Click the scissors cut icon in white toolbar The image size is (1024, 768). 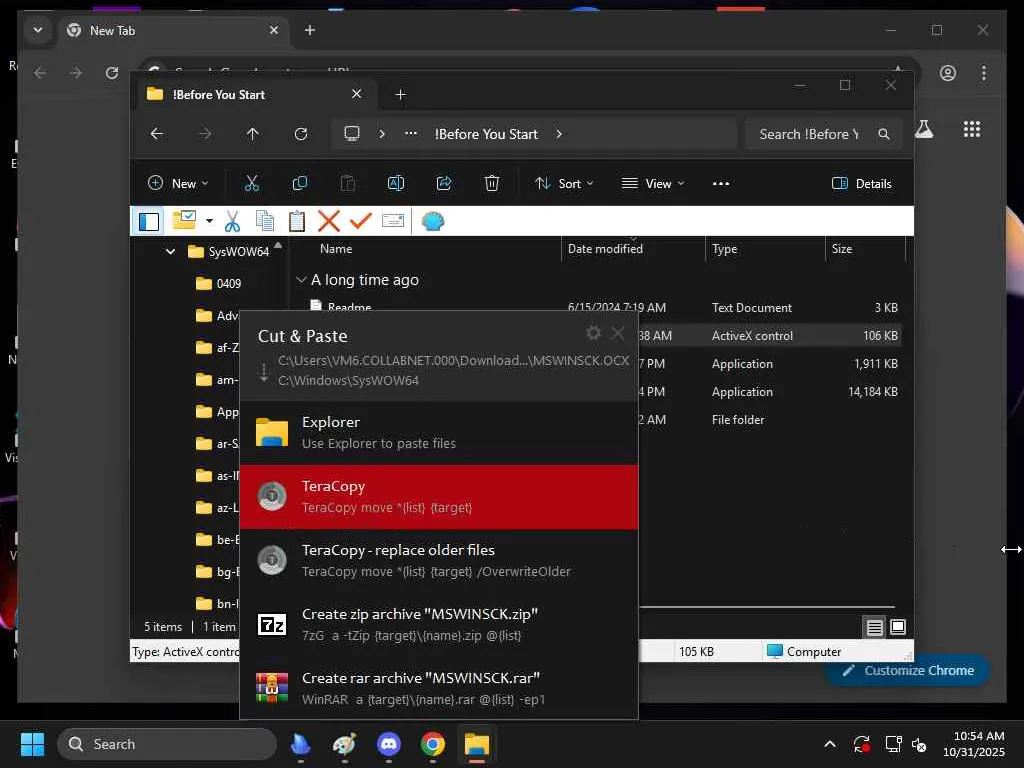[x=232, y=221]
